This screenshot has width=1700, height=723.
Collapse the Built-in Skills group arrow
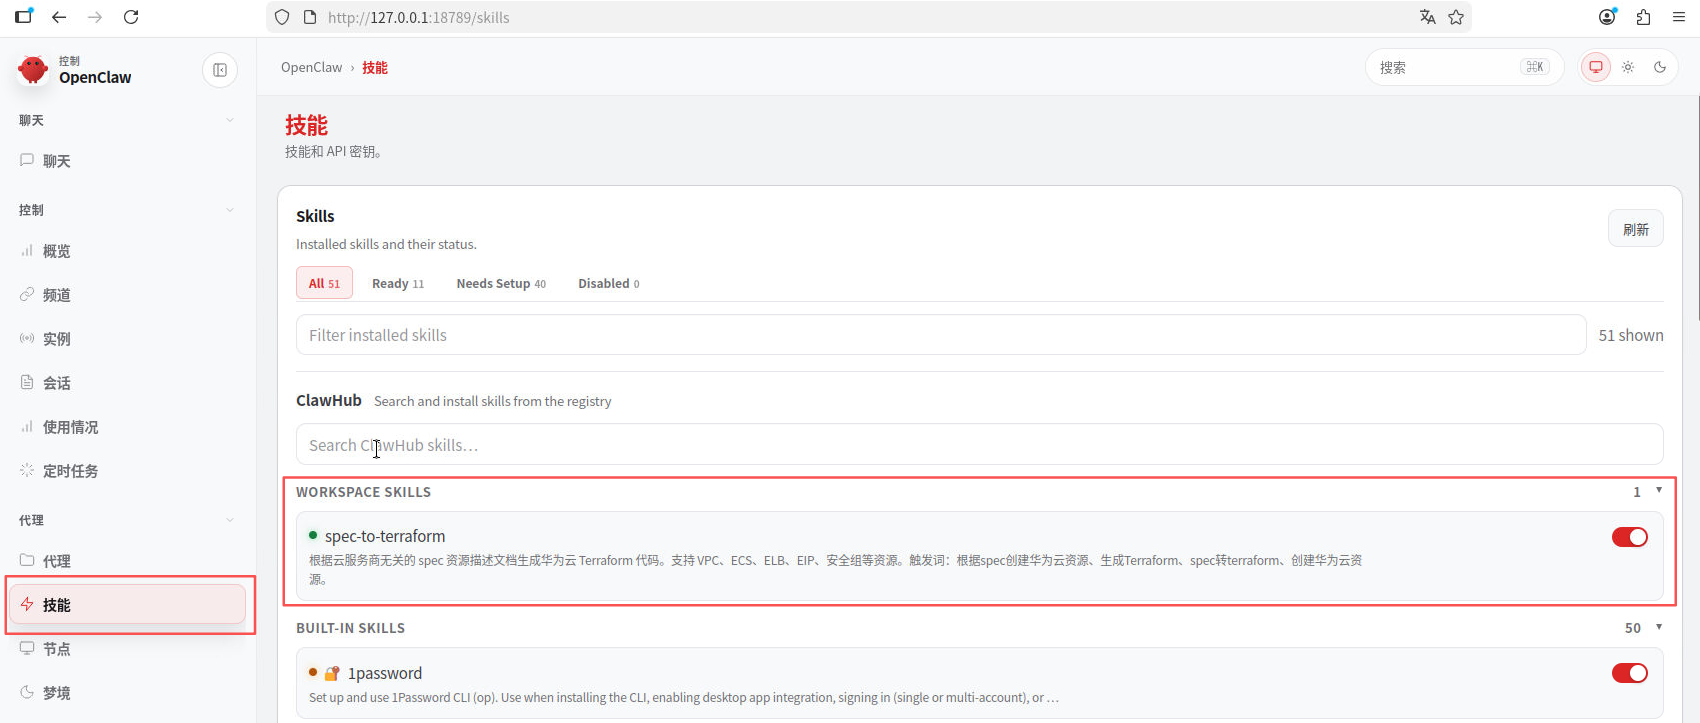[x=1659, y=627]
